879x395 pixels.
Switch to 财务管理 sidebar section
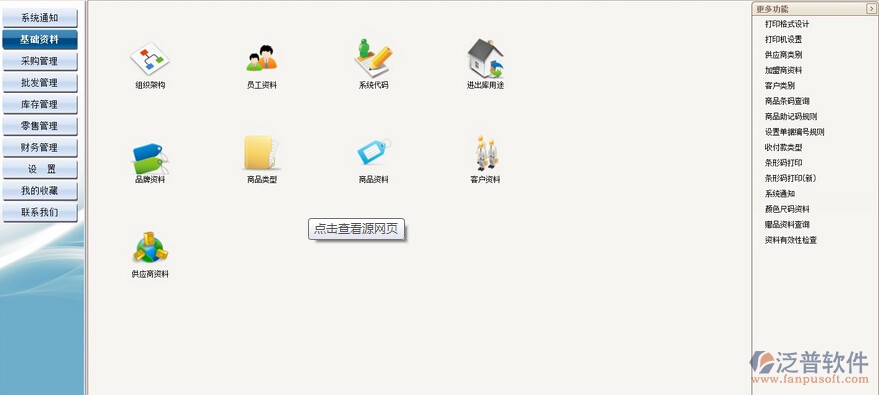pos(40,147)
